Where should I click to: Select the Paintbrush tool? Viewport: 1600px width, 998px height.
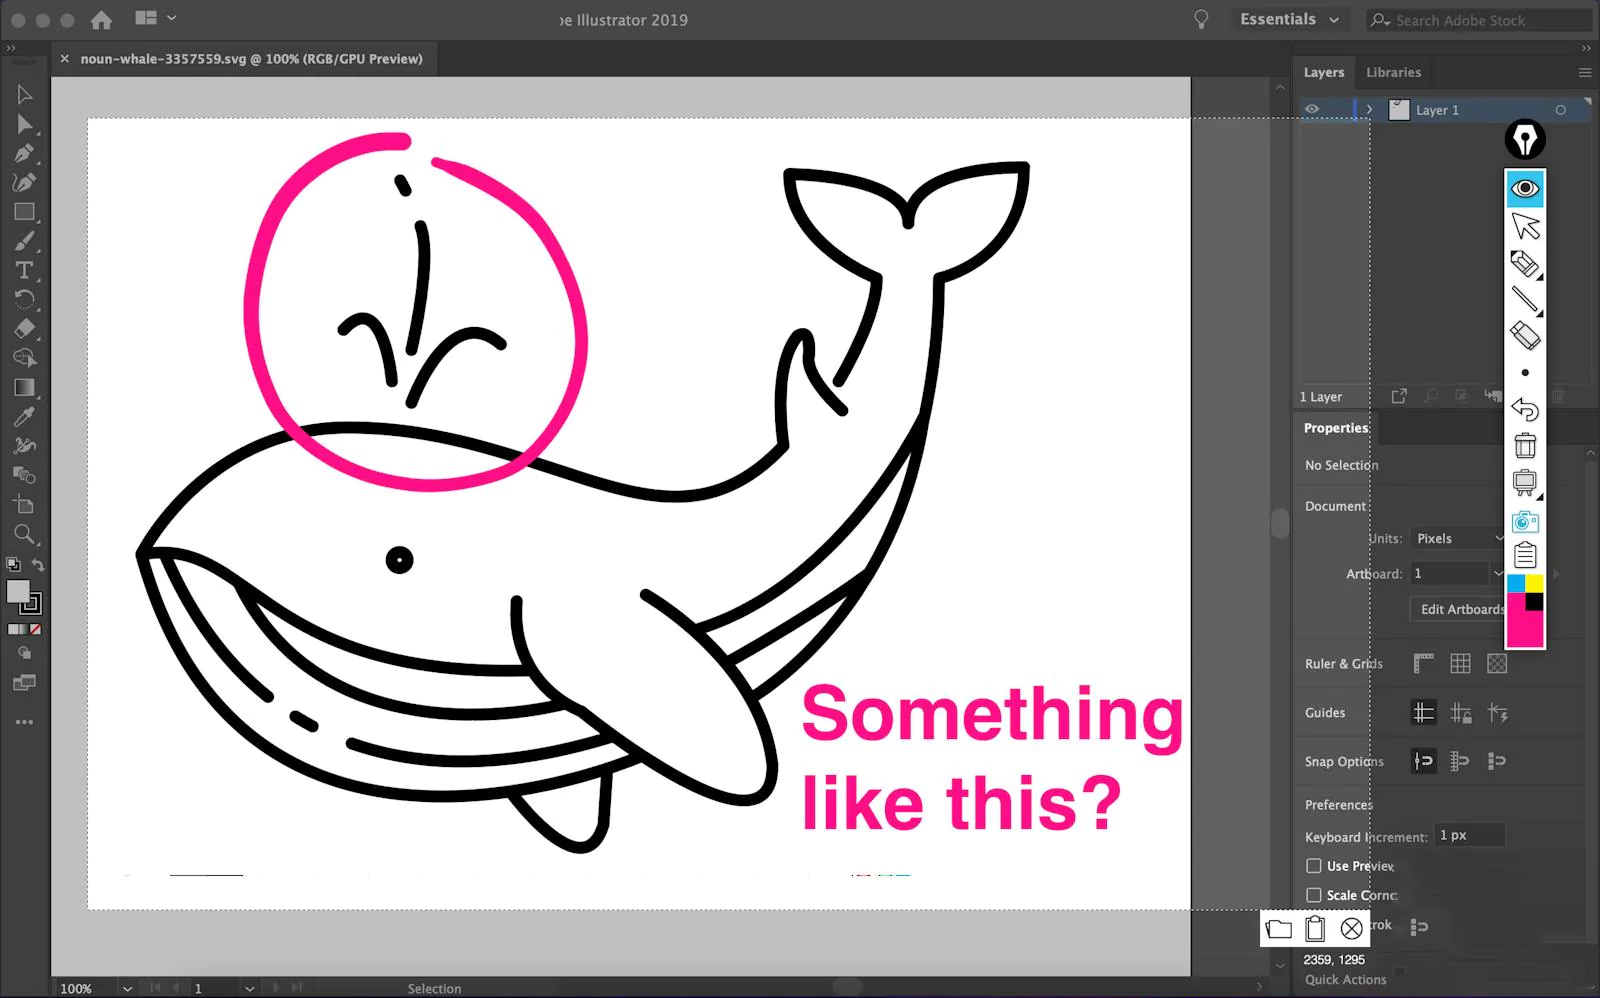coord(25,241)
